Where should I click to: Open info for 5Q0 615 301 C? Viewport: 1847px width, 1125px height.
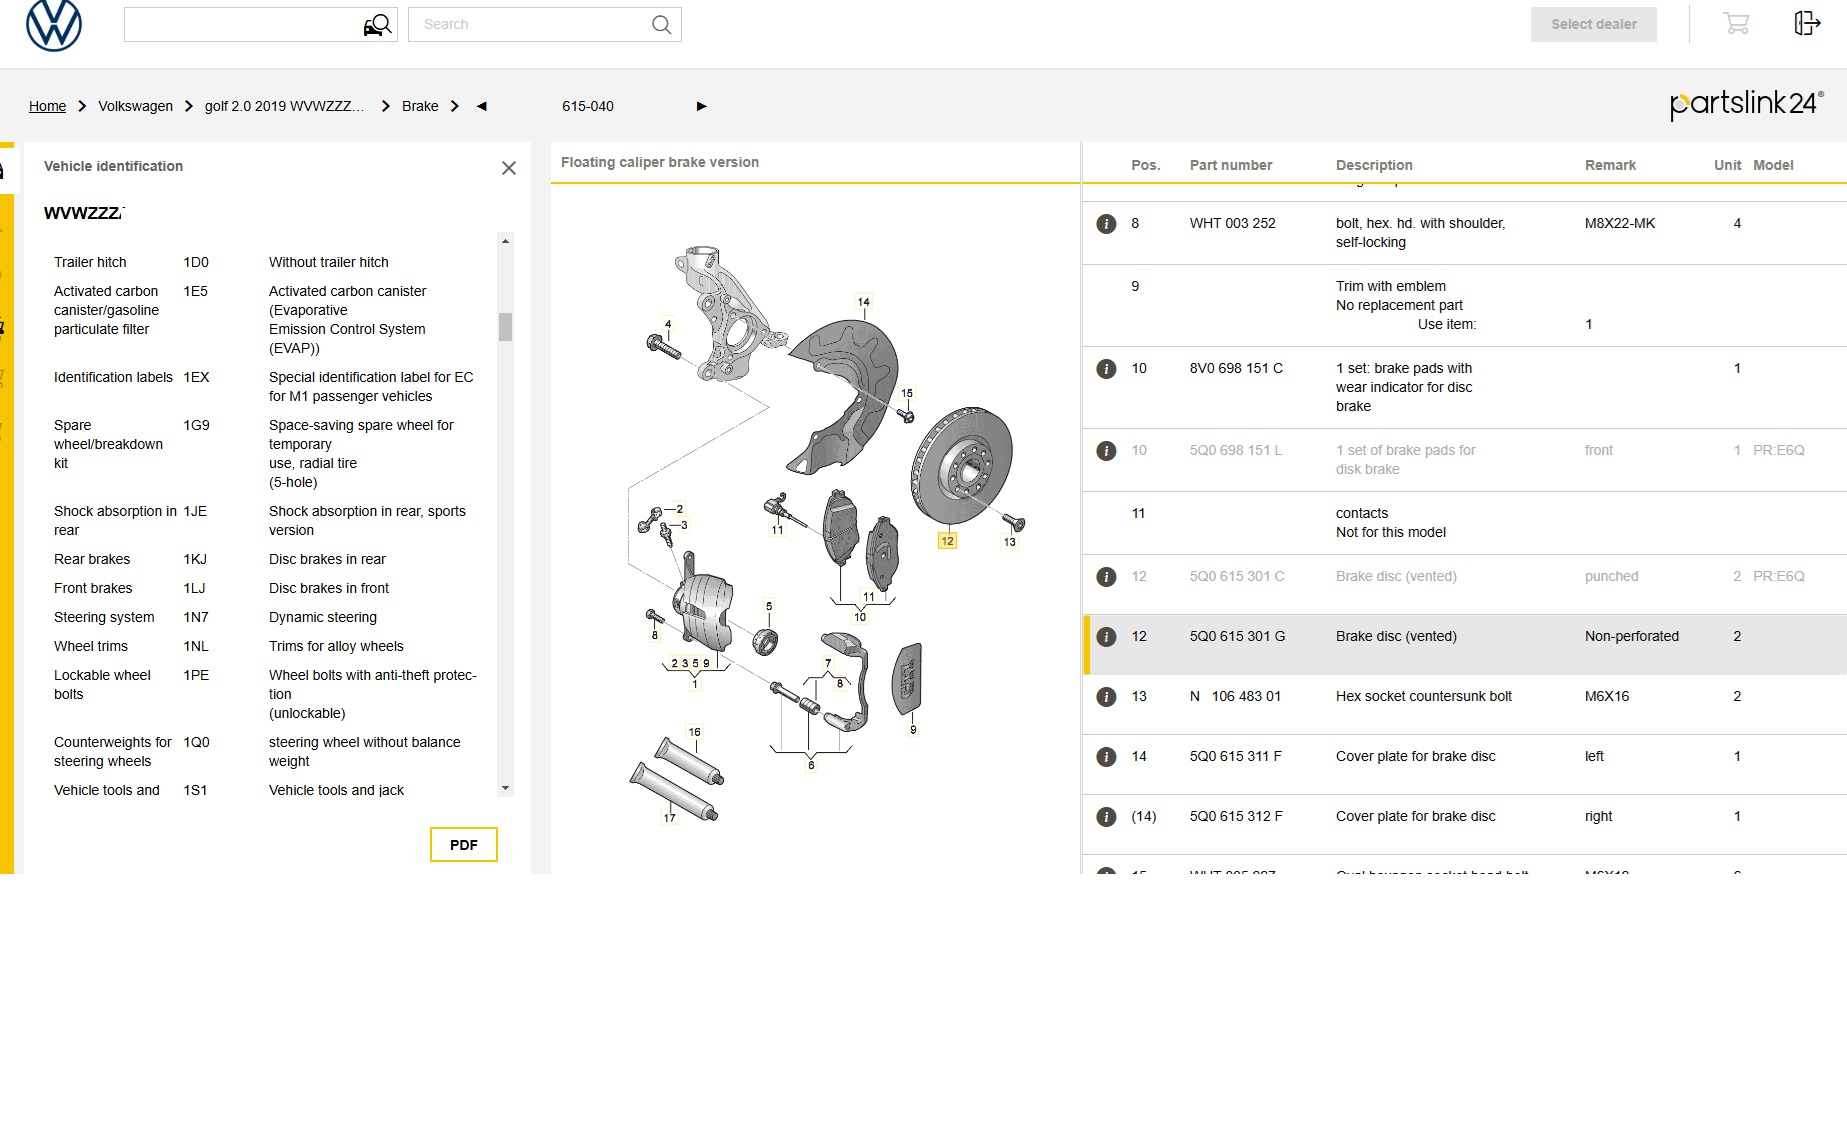1106,577
